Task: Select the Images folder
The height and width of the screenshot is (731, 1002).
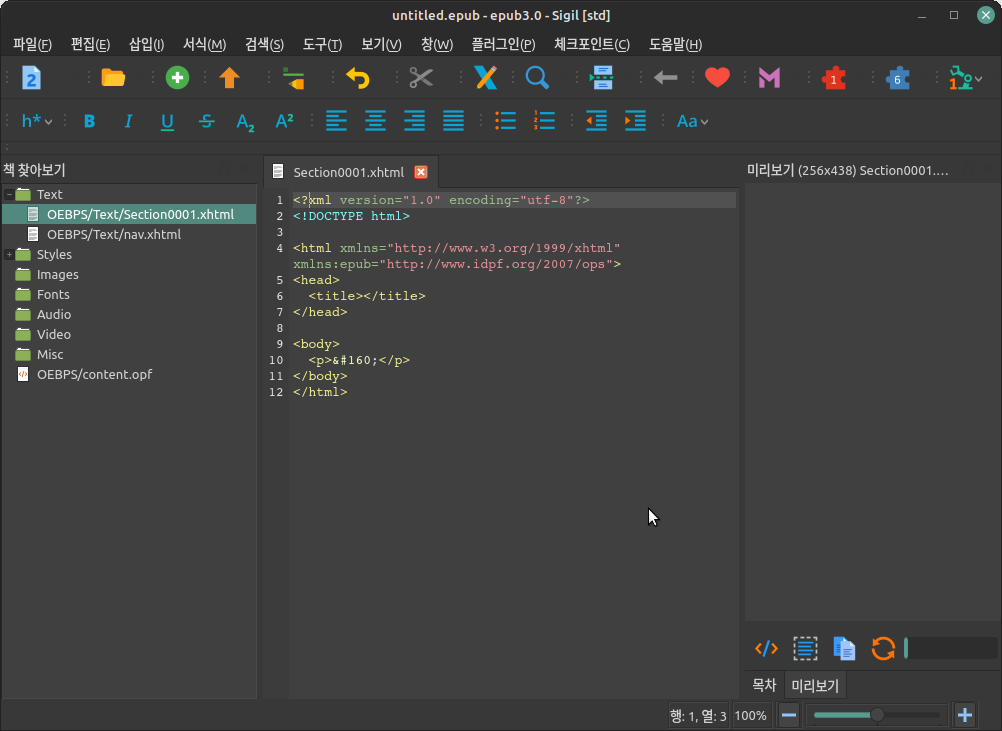Action: click(x=58, y=274)
